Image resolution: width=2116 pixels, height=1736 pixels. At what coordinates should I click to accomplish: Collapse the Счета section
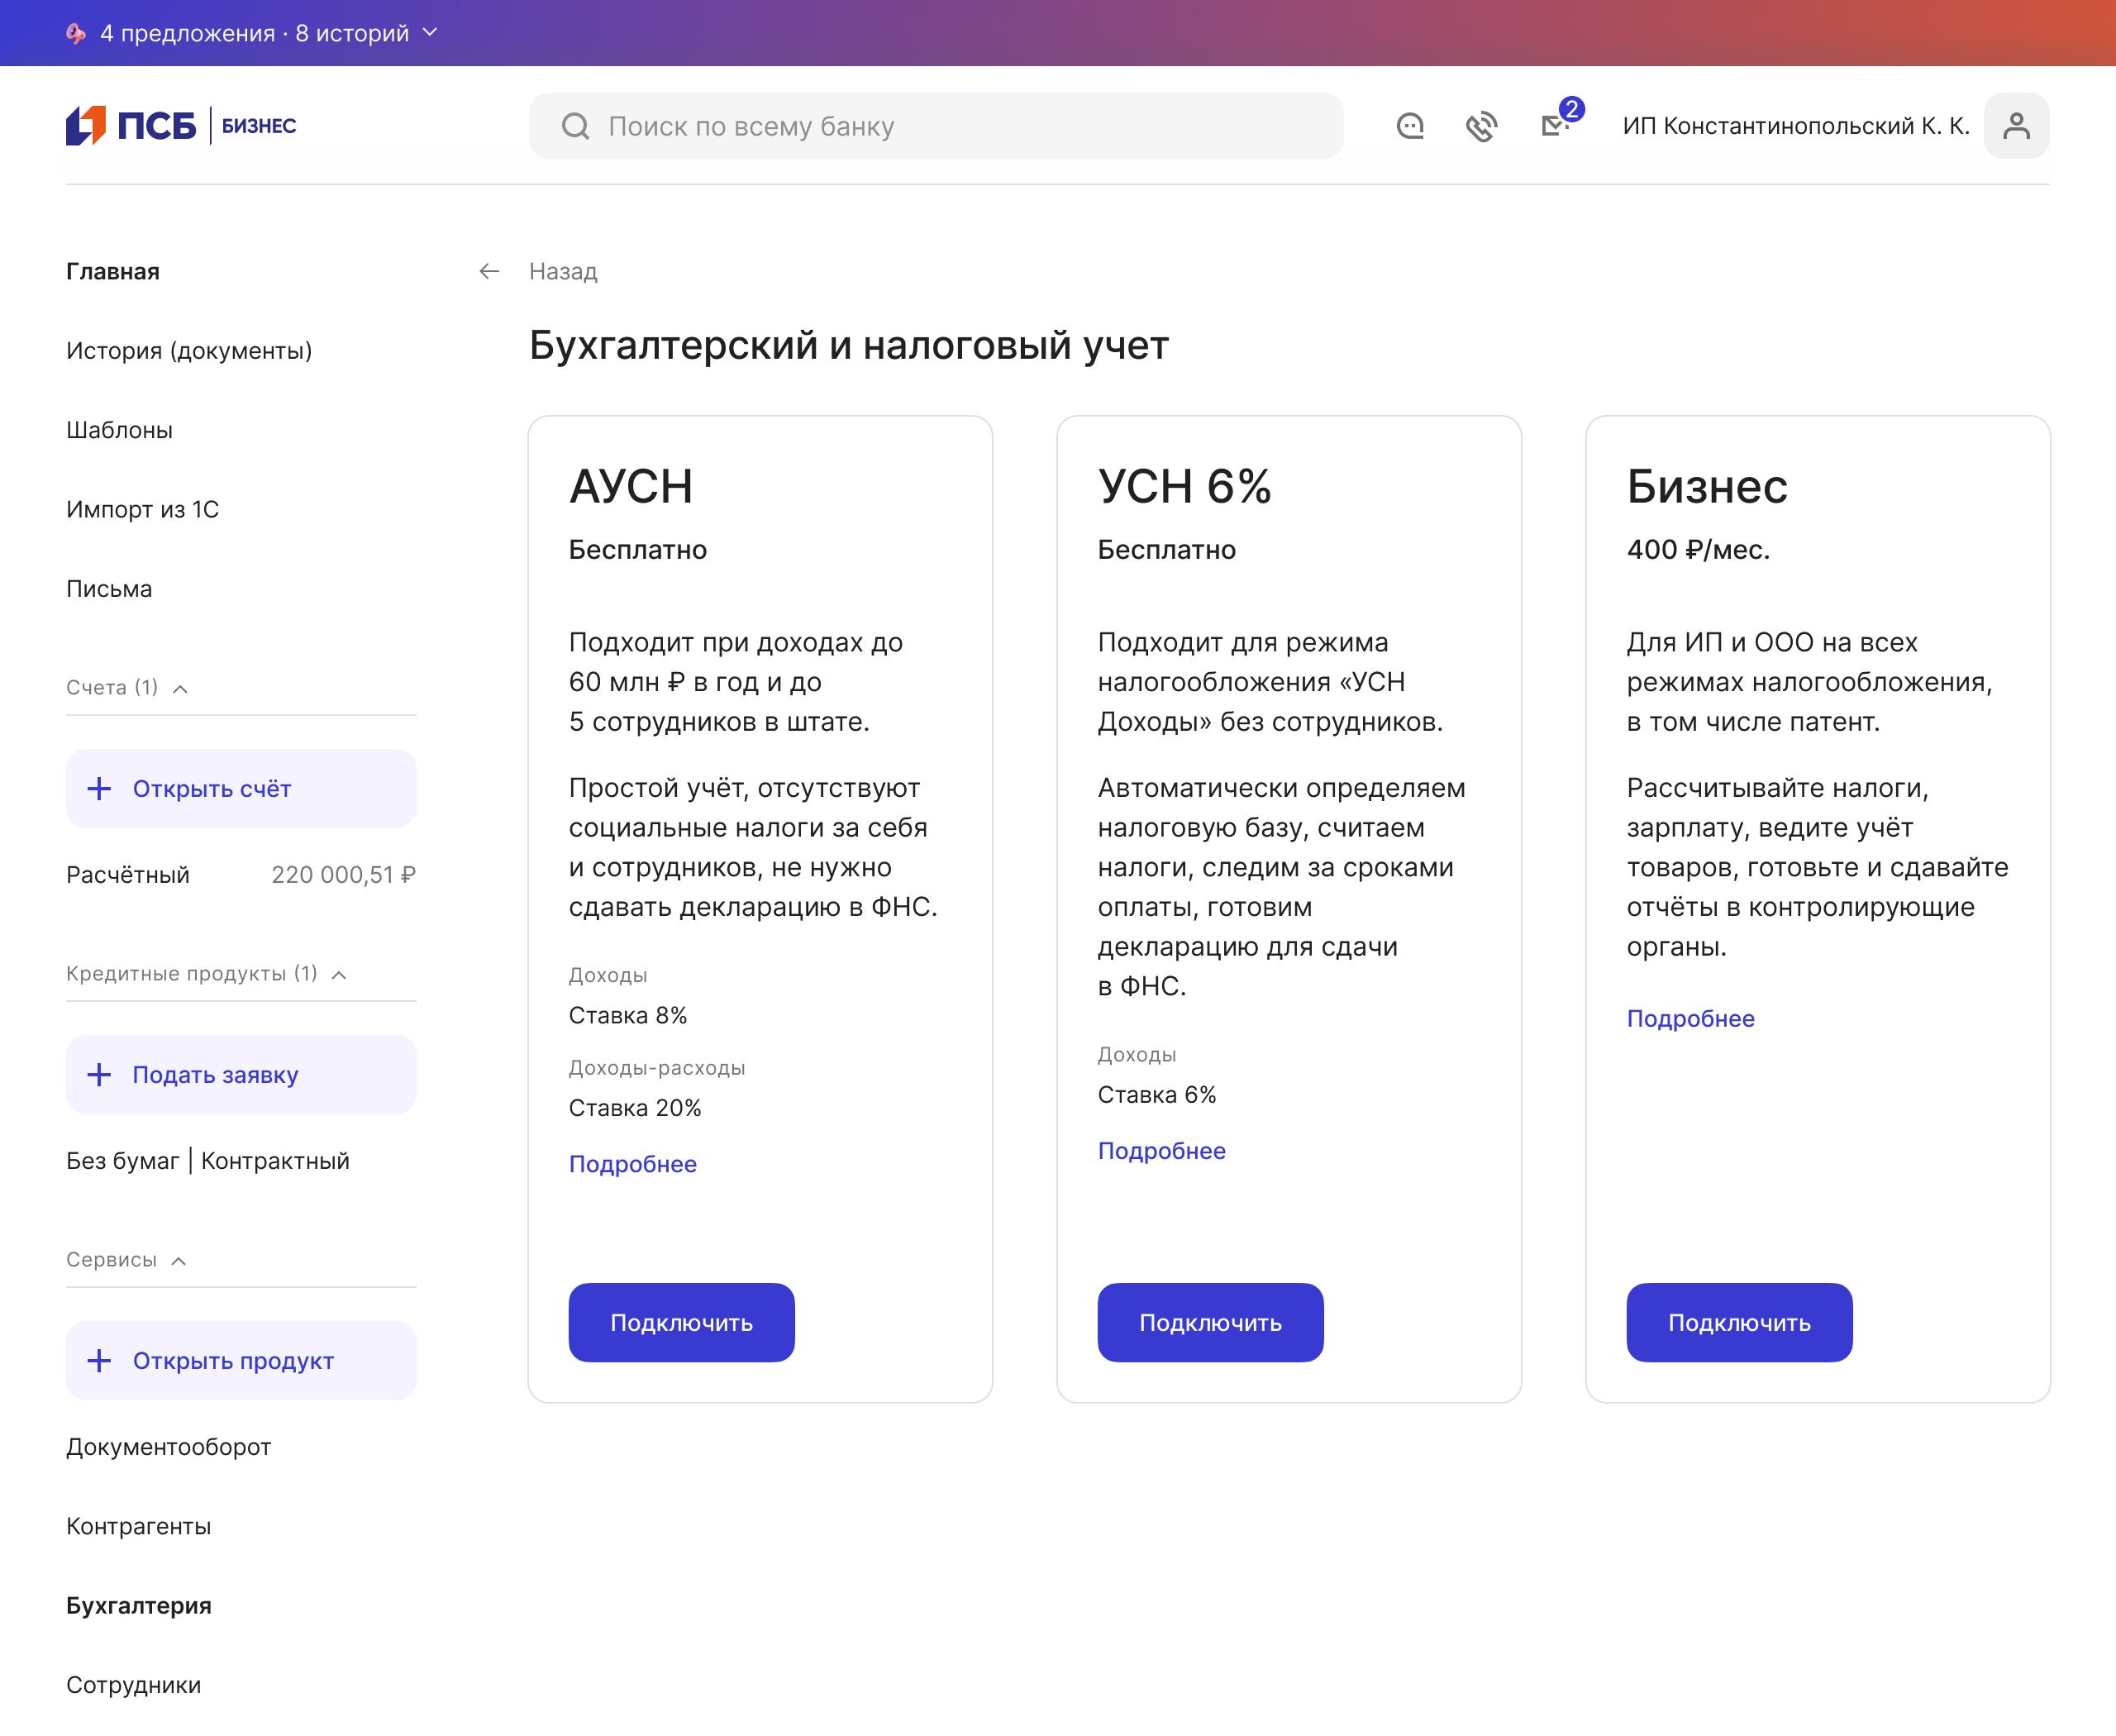tap(181, 688)
